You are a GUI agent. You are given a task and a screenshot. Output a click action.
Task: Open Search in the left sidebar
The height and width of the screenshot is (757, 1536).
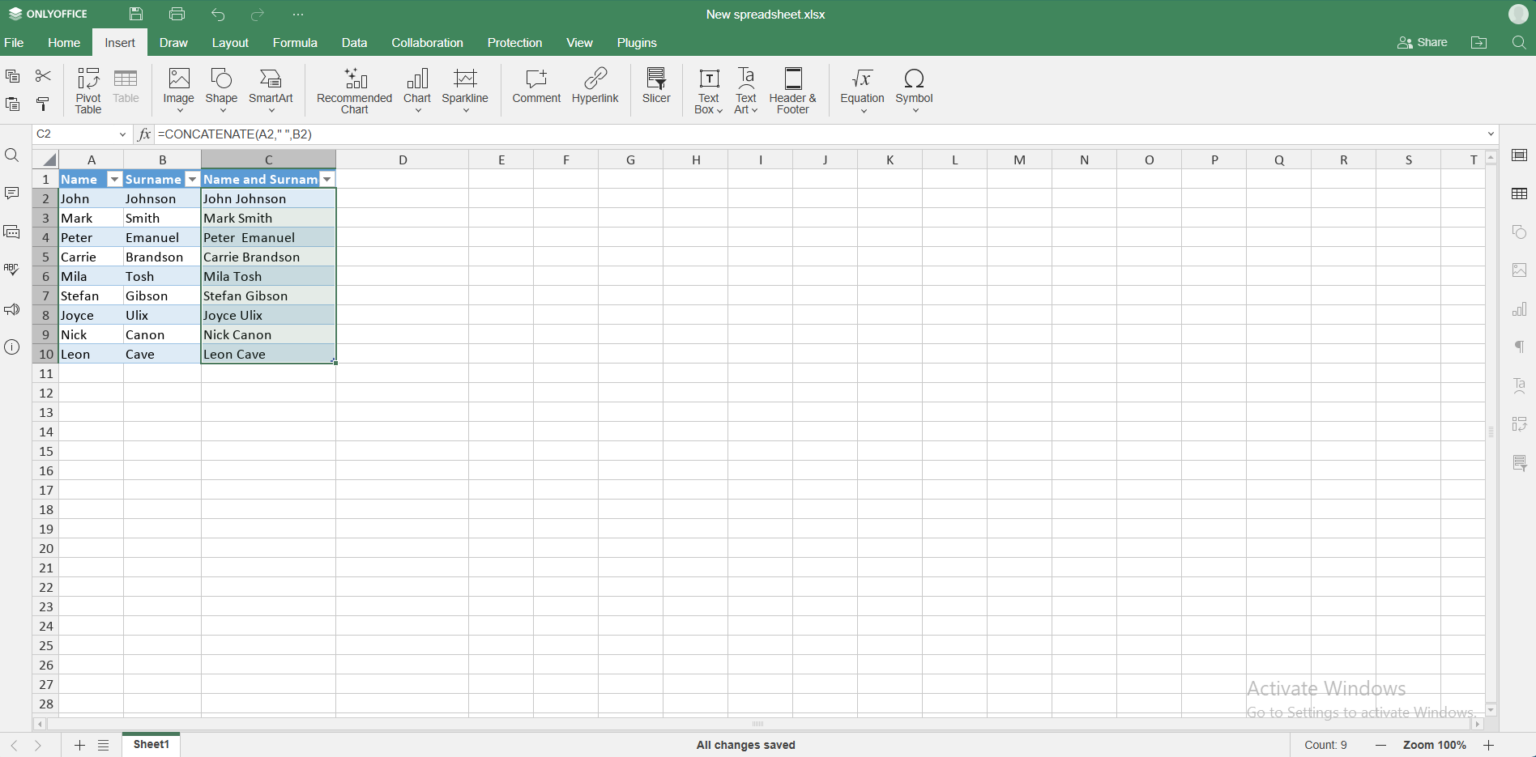[x=12, y=155]
